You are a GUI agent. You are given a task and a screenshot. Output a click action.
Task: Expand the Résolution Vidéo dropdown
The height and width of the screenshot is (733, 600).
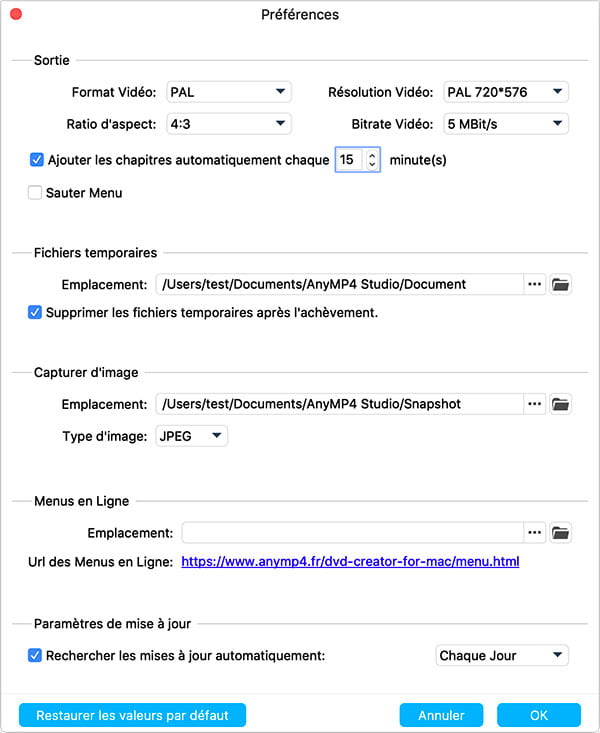505,93
